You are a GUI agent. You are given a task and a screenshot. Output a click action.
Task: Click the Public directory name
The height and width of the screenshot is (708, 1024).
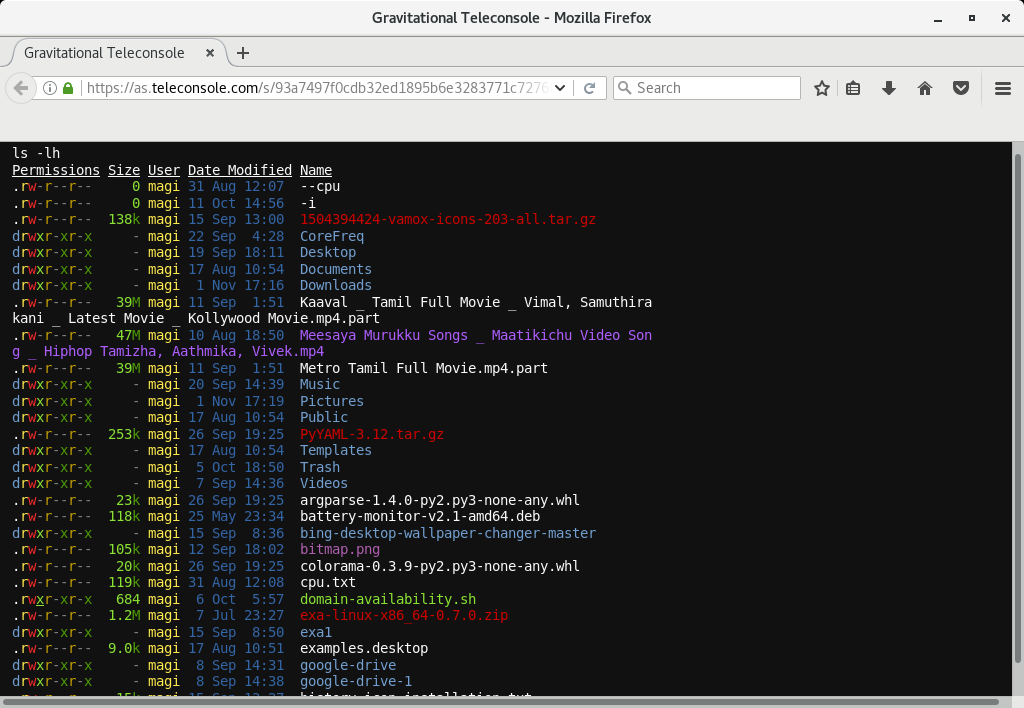pyautogui.click(x=324, y=417)
